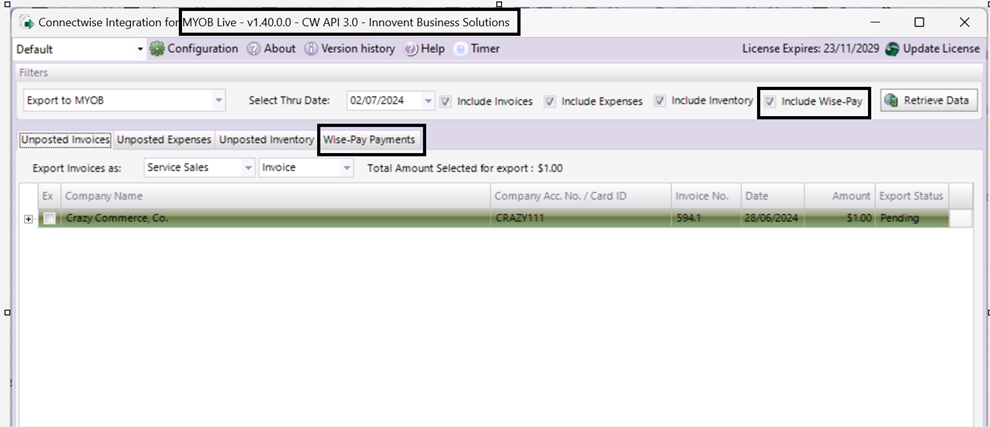Click the $1.00 amount cell
The image size is (990, 427).
click(x=840, y=219)
